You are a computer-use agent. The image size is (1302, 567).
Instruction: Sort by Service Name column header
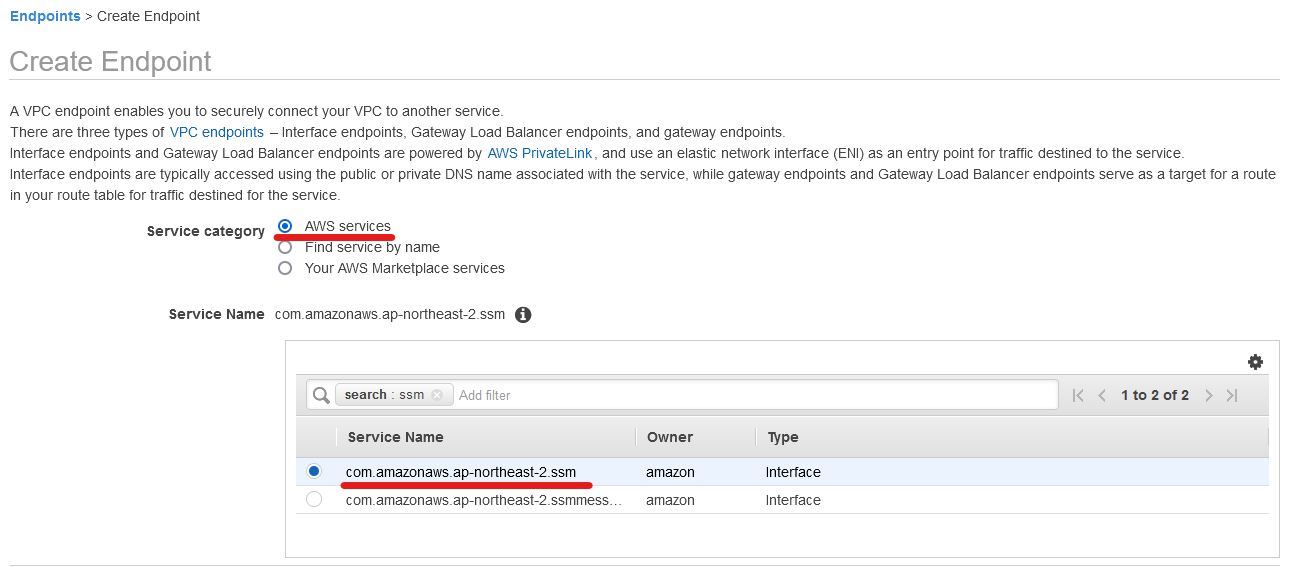[x=395, y=437]
